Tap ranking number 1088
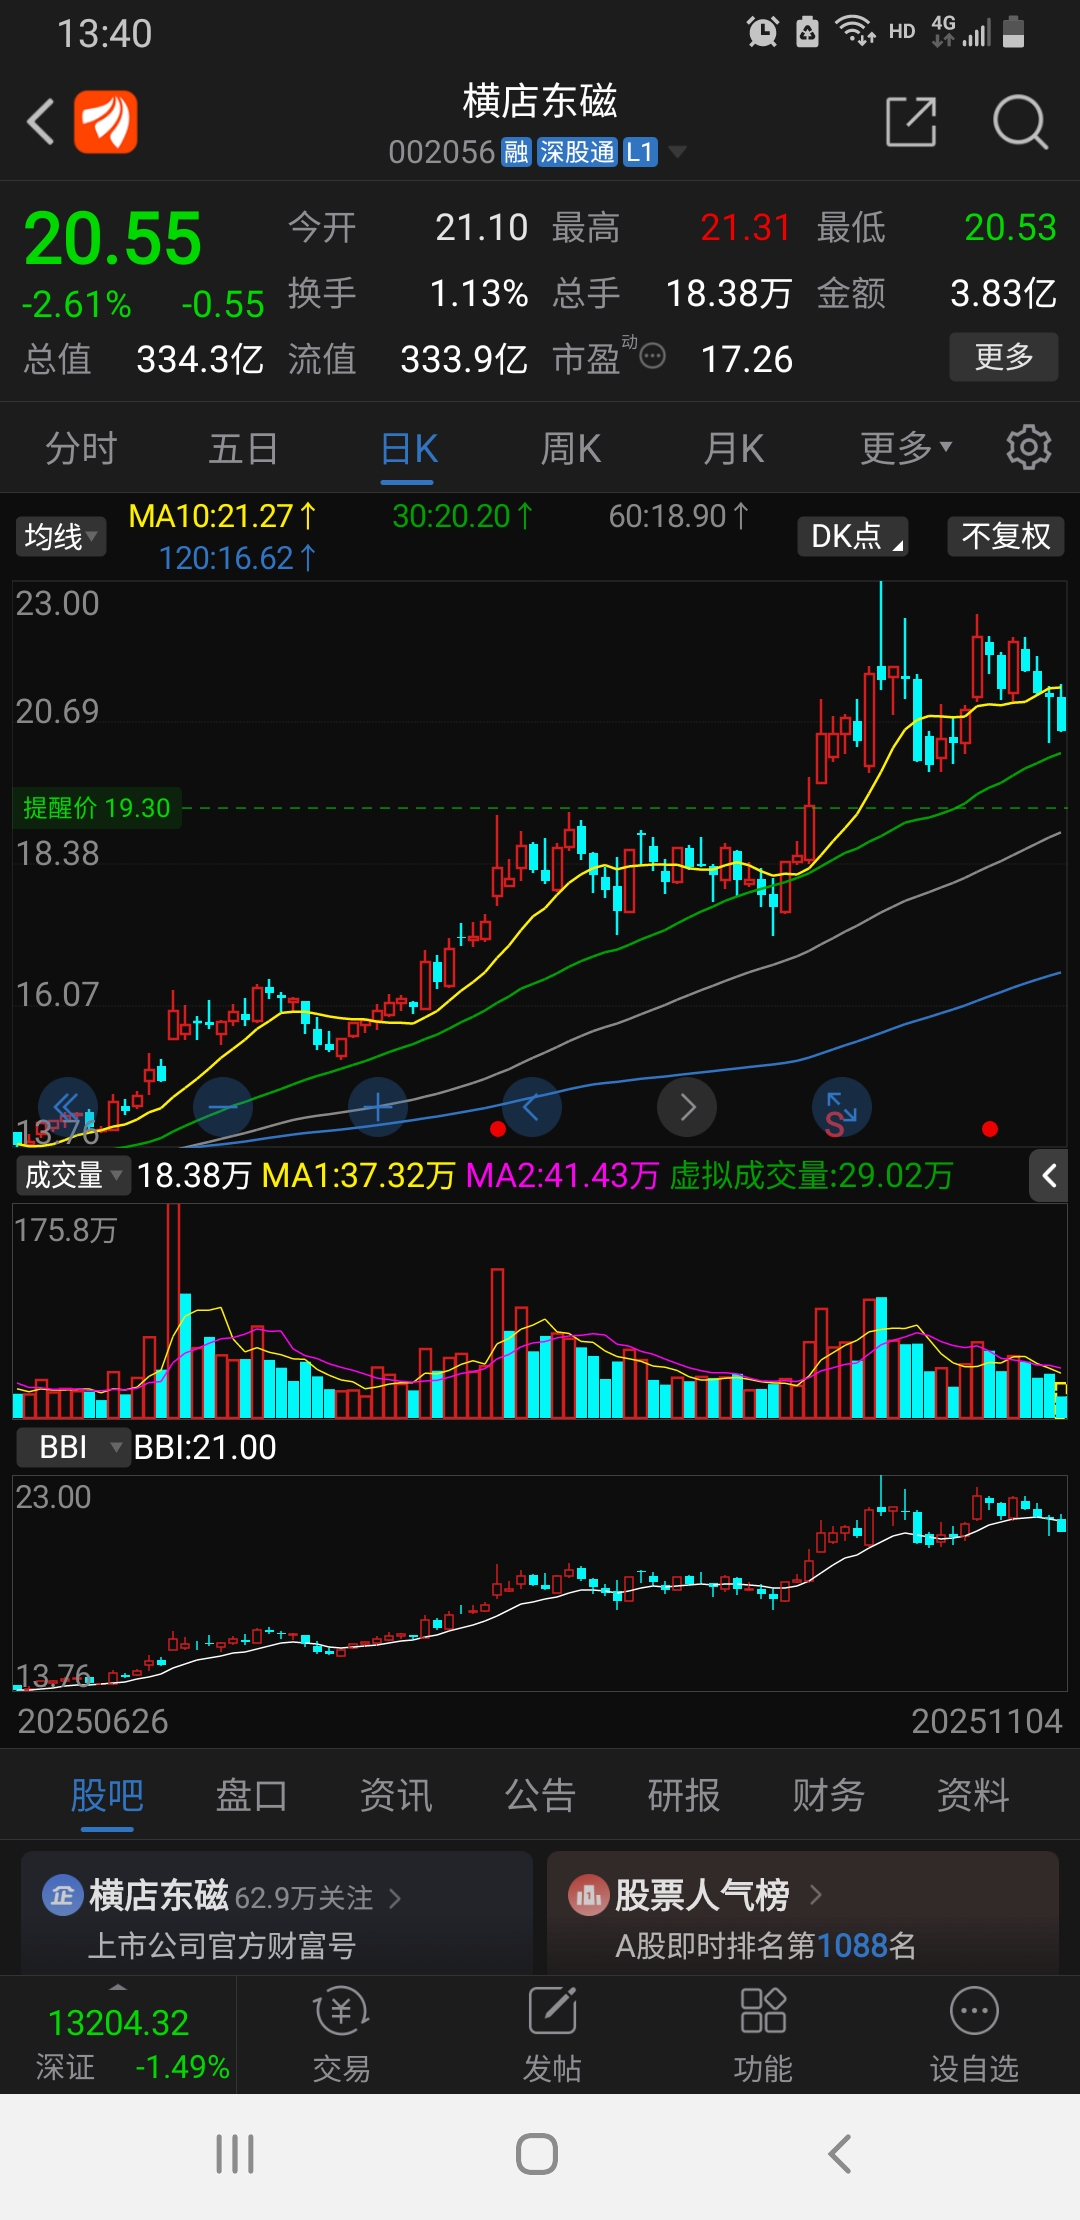 [852, 1946]
